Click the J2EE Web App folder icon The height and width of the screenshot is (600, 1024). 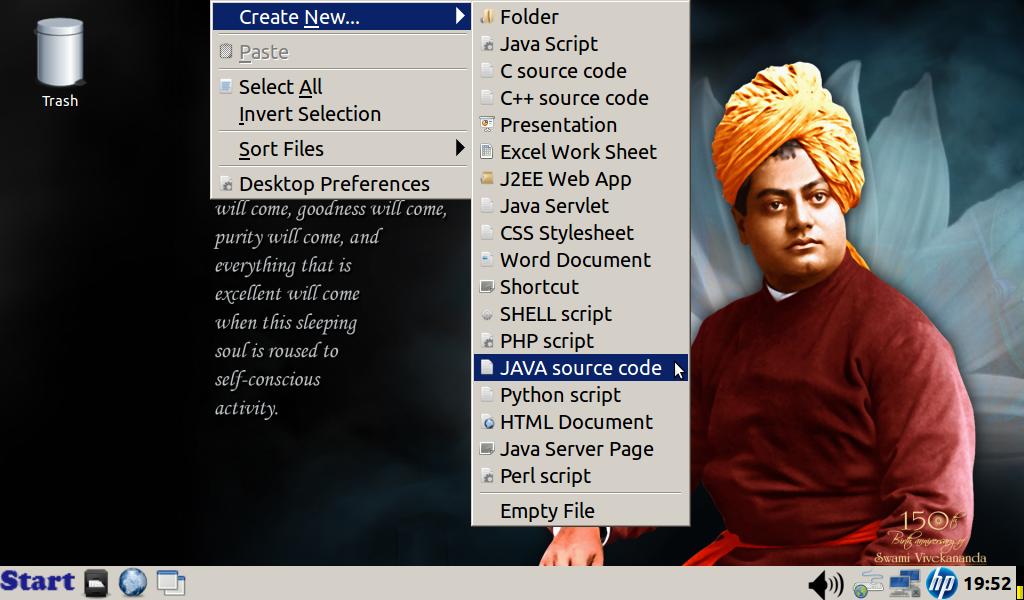click(x=487, y=178)
